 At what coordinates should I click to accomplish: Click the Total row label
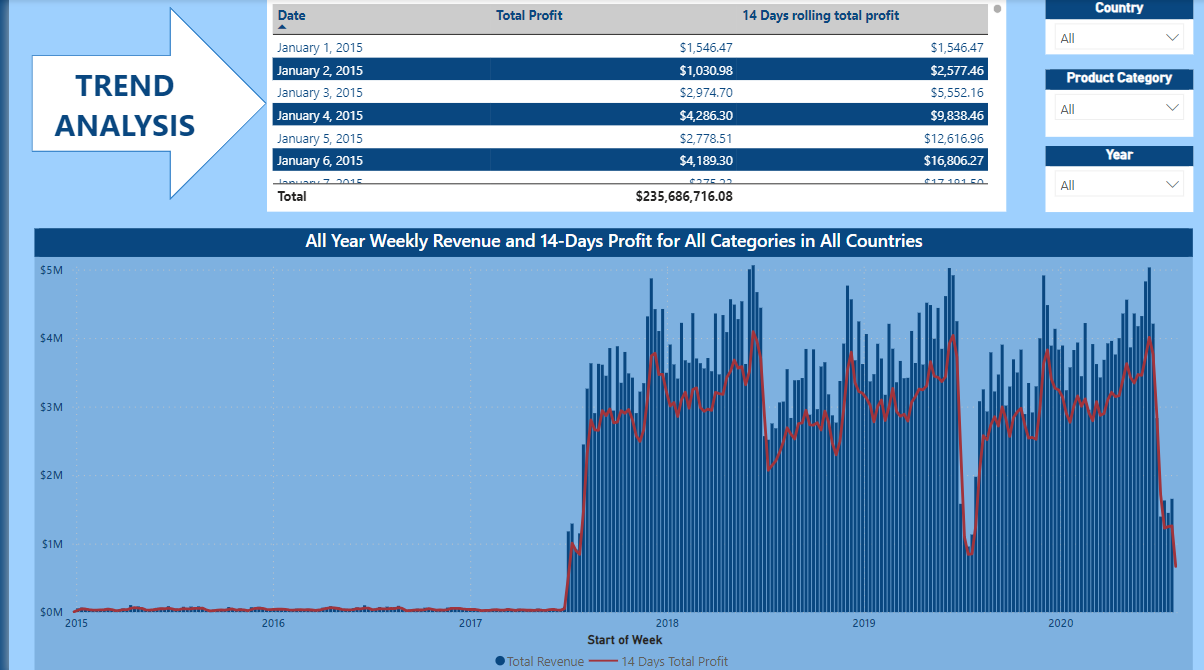point(292,197)
